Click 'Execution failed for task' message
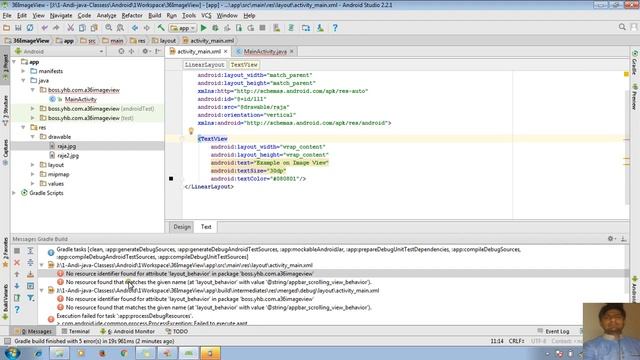The height and width of the screenshot is (360, 640). (x=124, y=316)
